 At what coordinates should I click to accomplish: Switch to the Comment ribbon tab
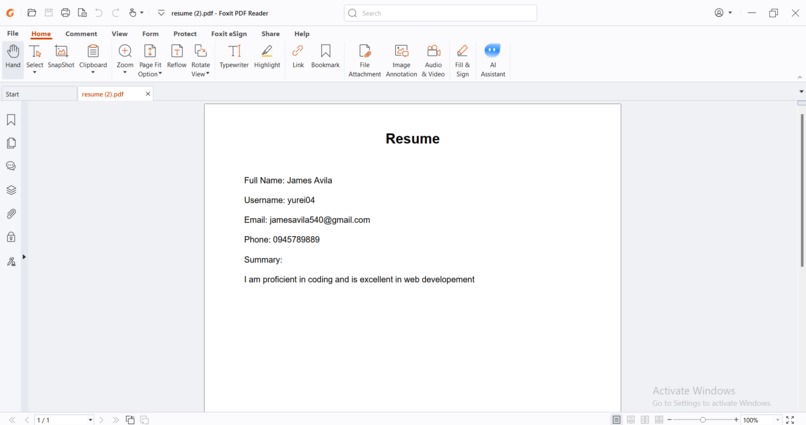pyautogui.click(x=81, y=33)
